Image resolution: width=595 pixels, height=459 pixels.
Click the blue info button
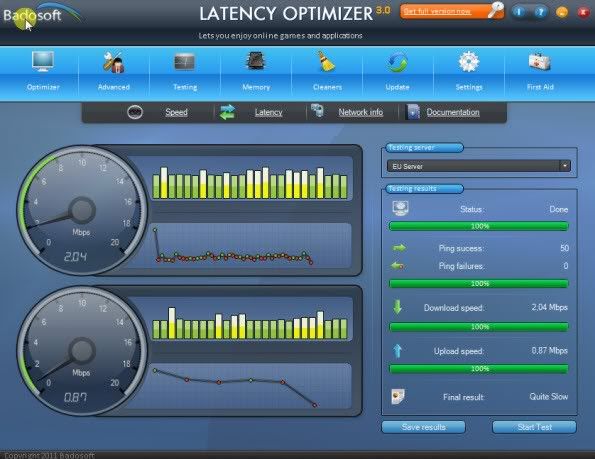[519, 12]
